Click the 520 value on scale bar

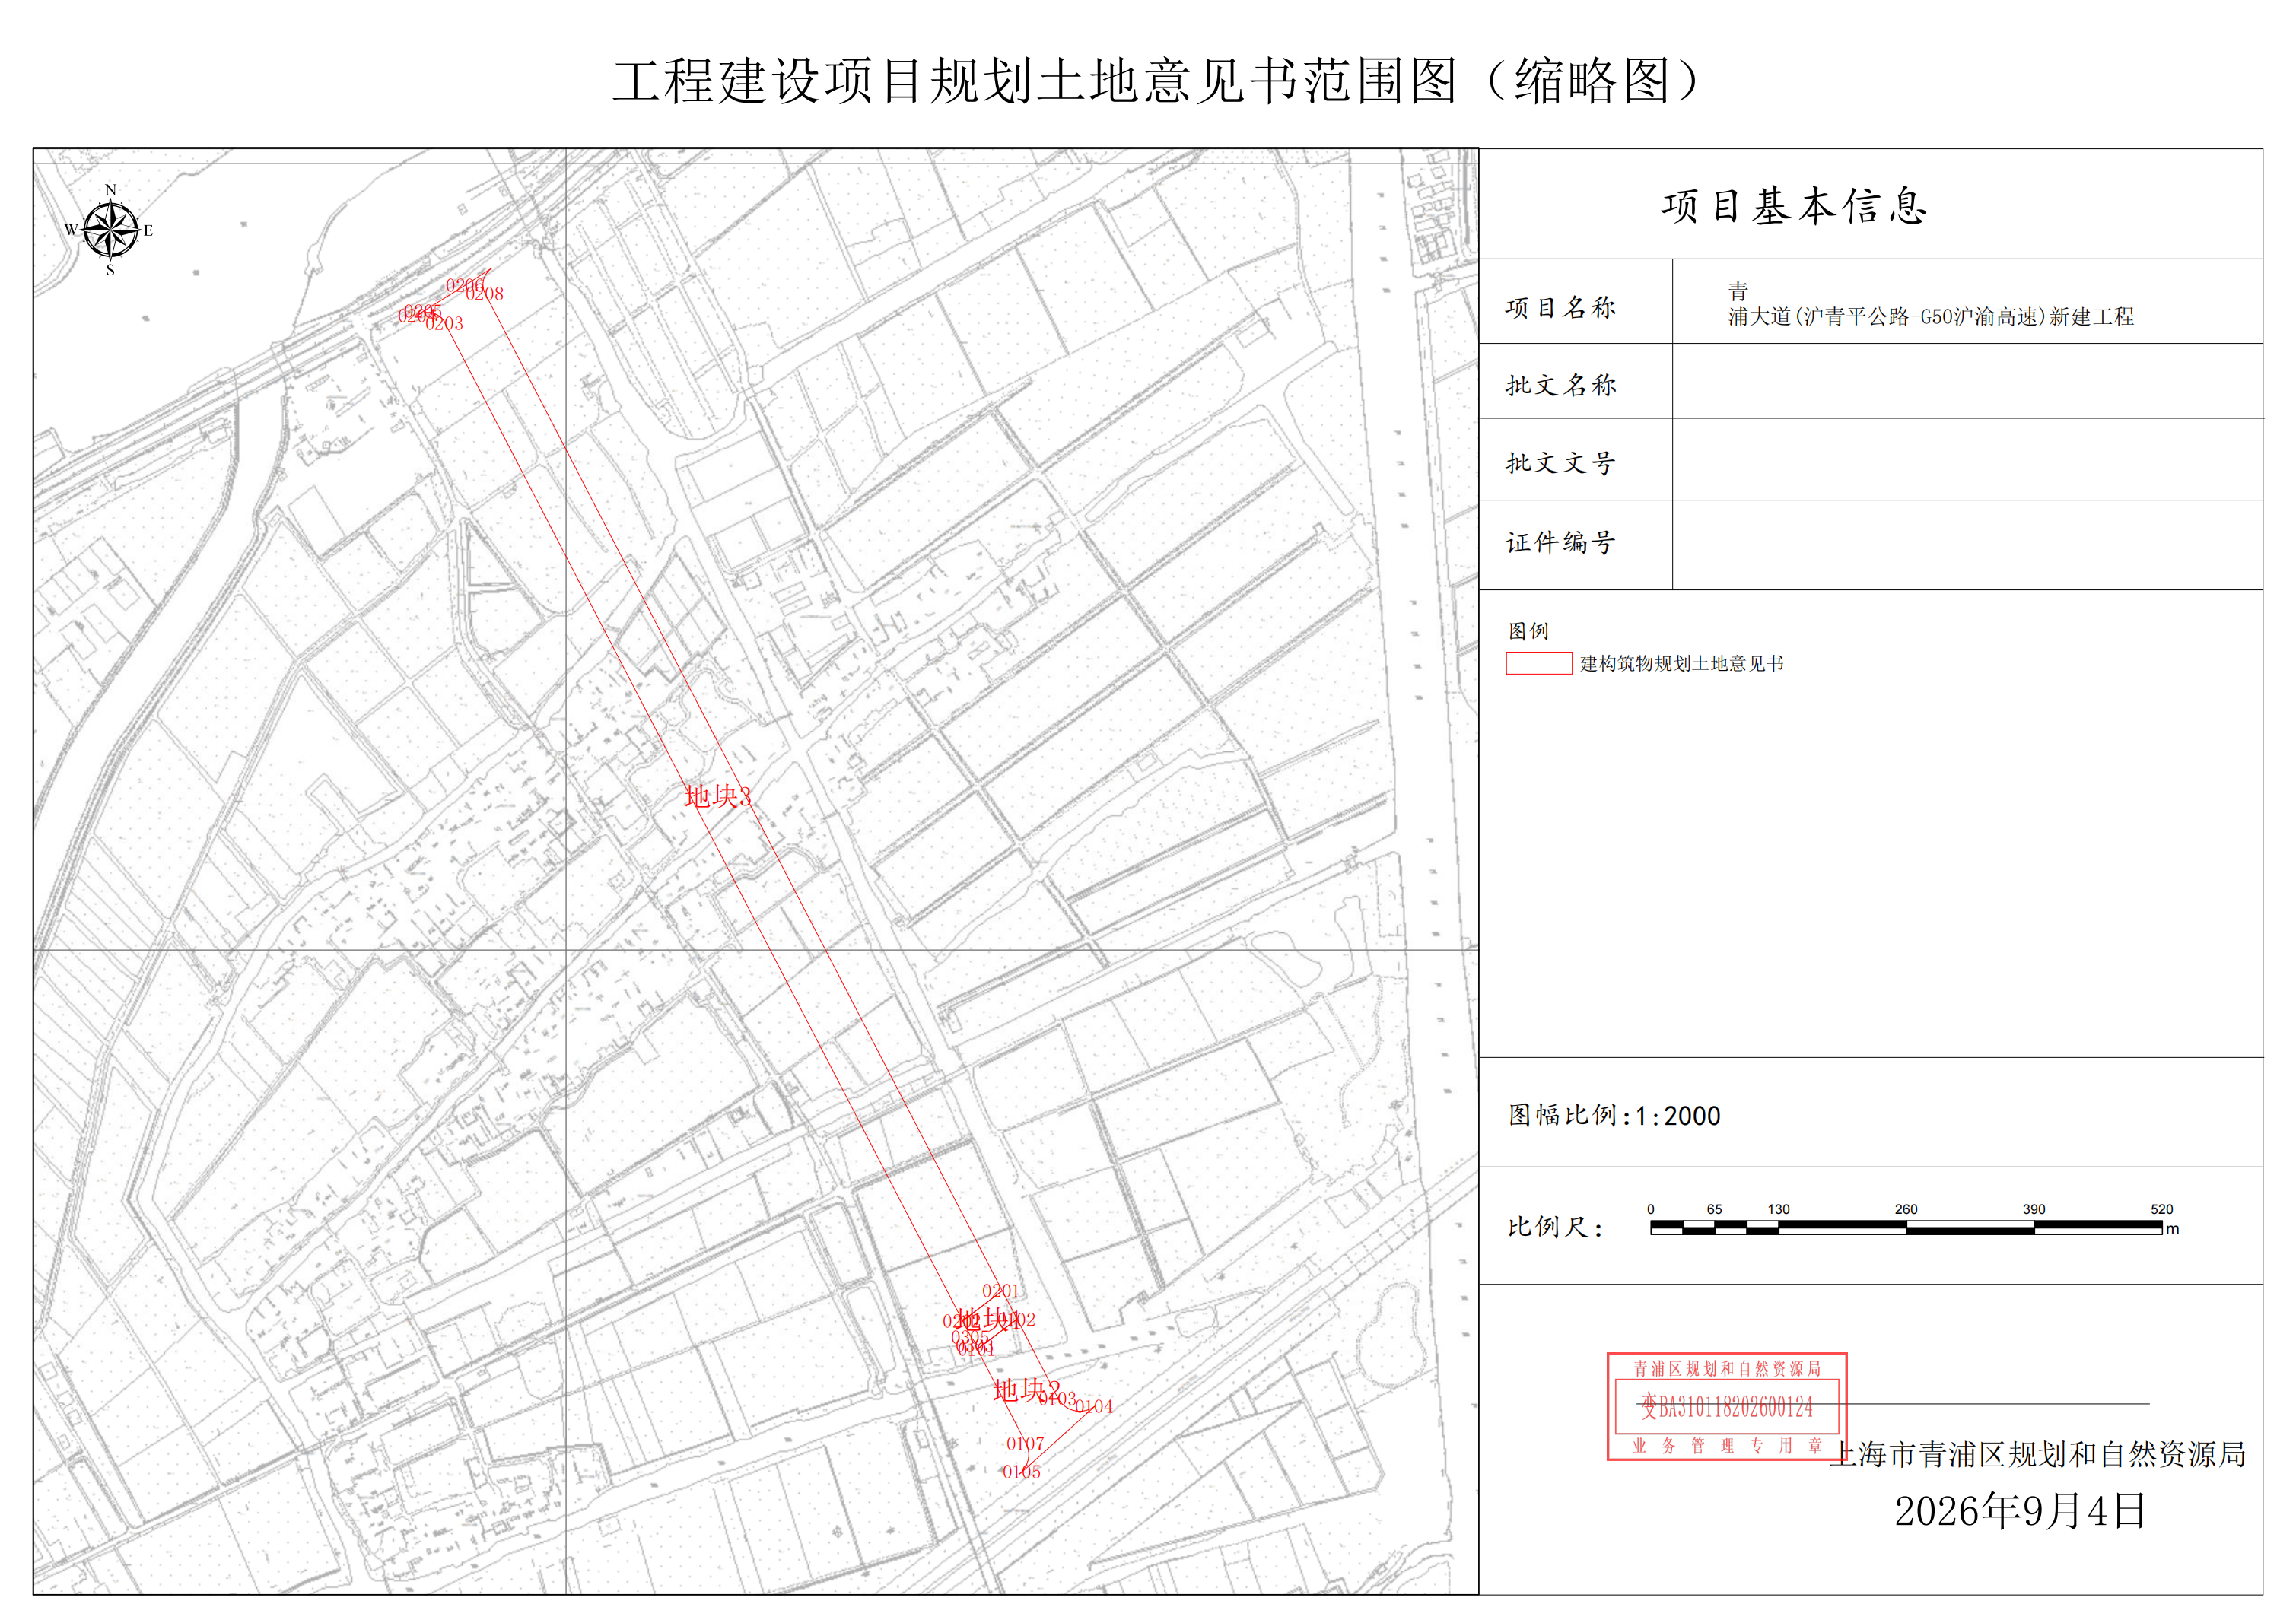[2162, 1209]
